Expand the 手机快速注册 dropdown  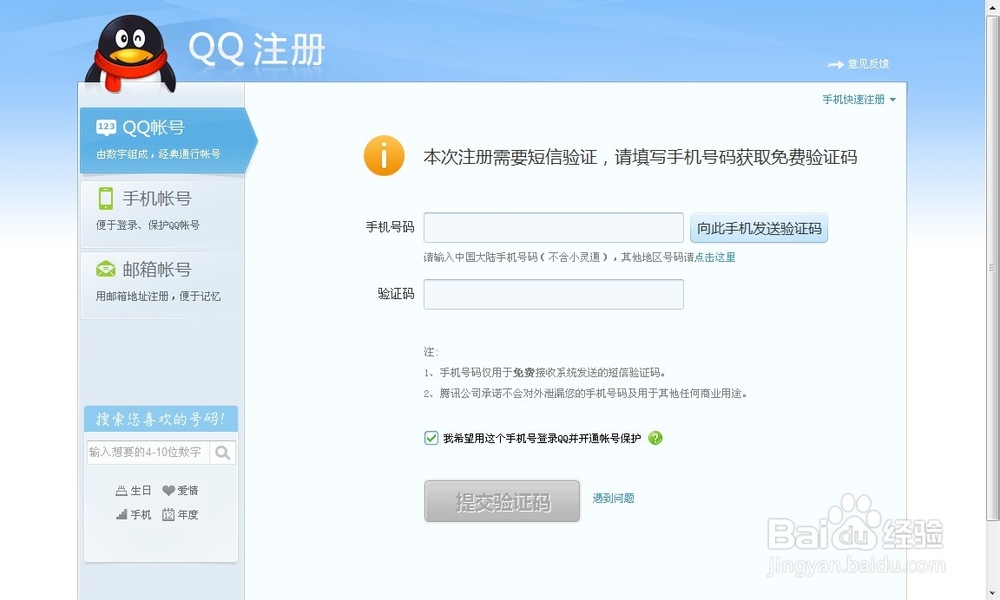click(858, 99)
